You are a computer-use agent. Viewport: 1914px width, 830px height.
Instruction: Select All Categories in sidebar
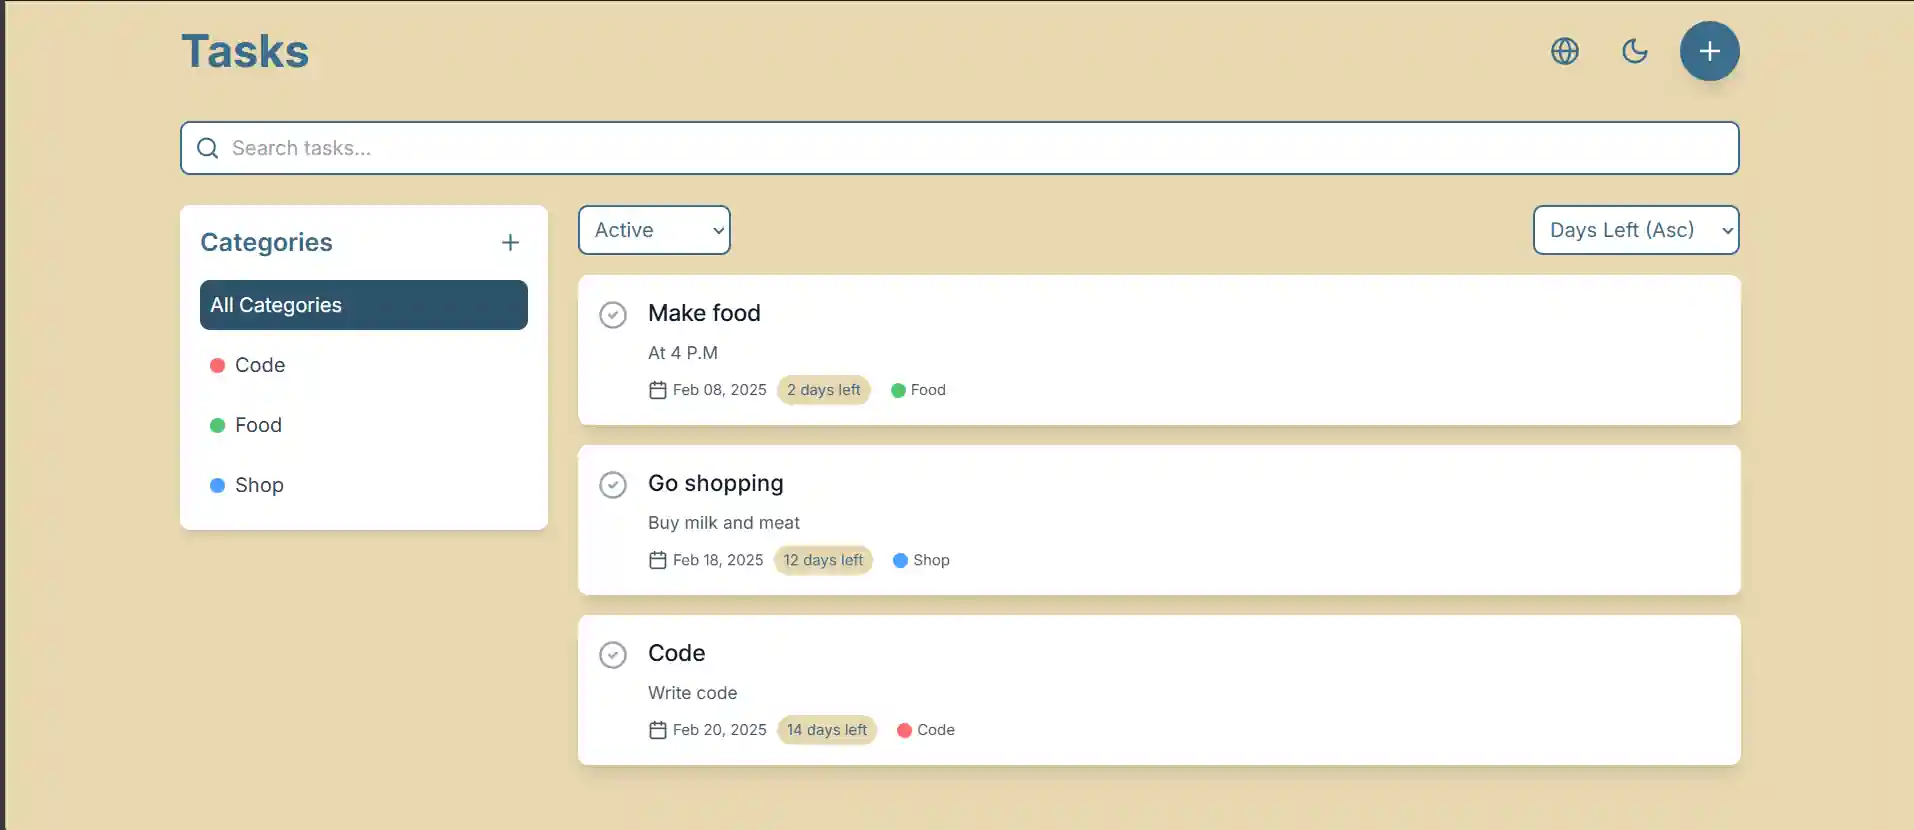(364, 305)
